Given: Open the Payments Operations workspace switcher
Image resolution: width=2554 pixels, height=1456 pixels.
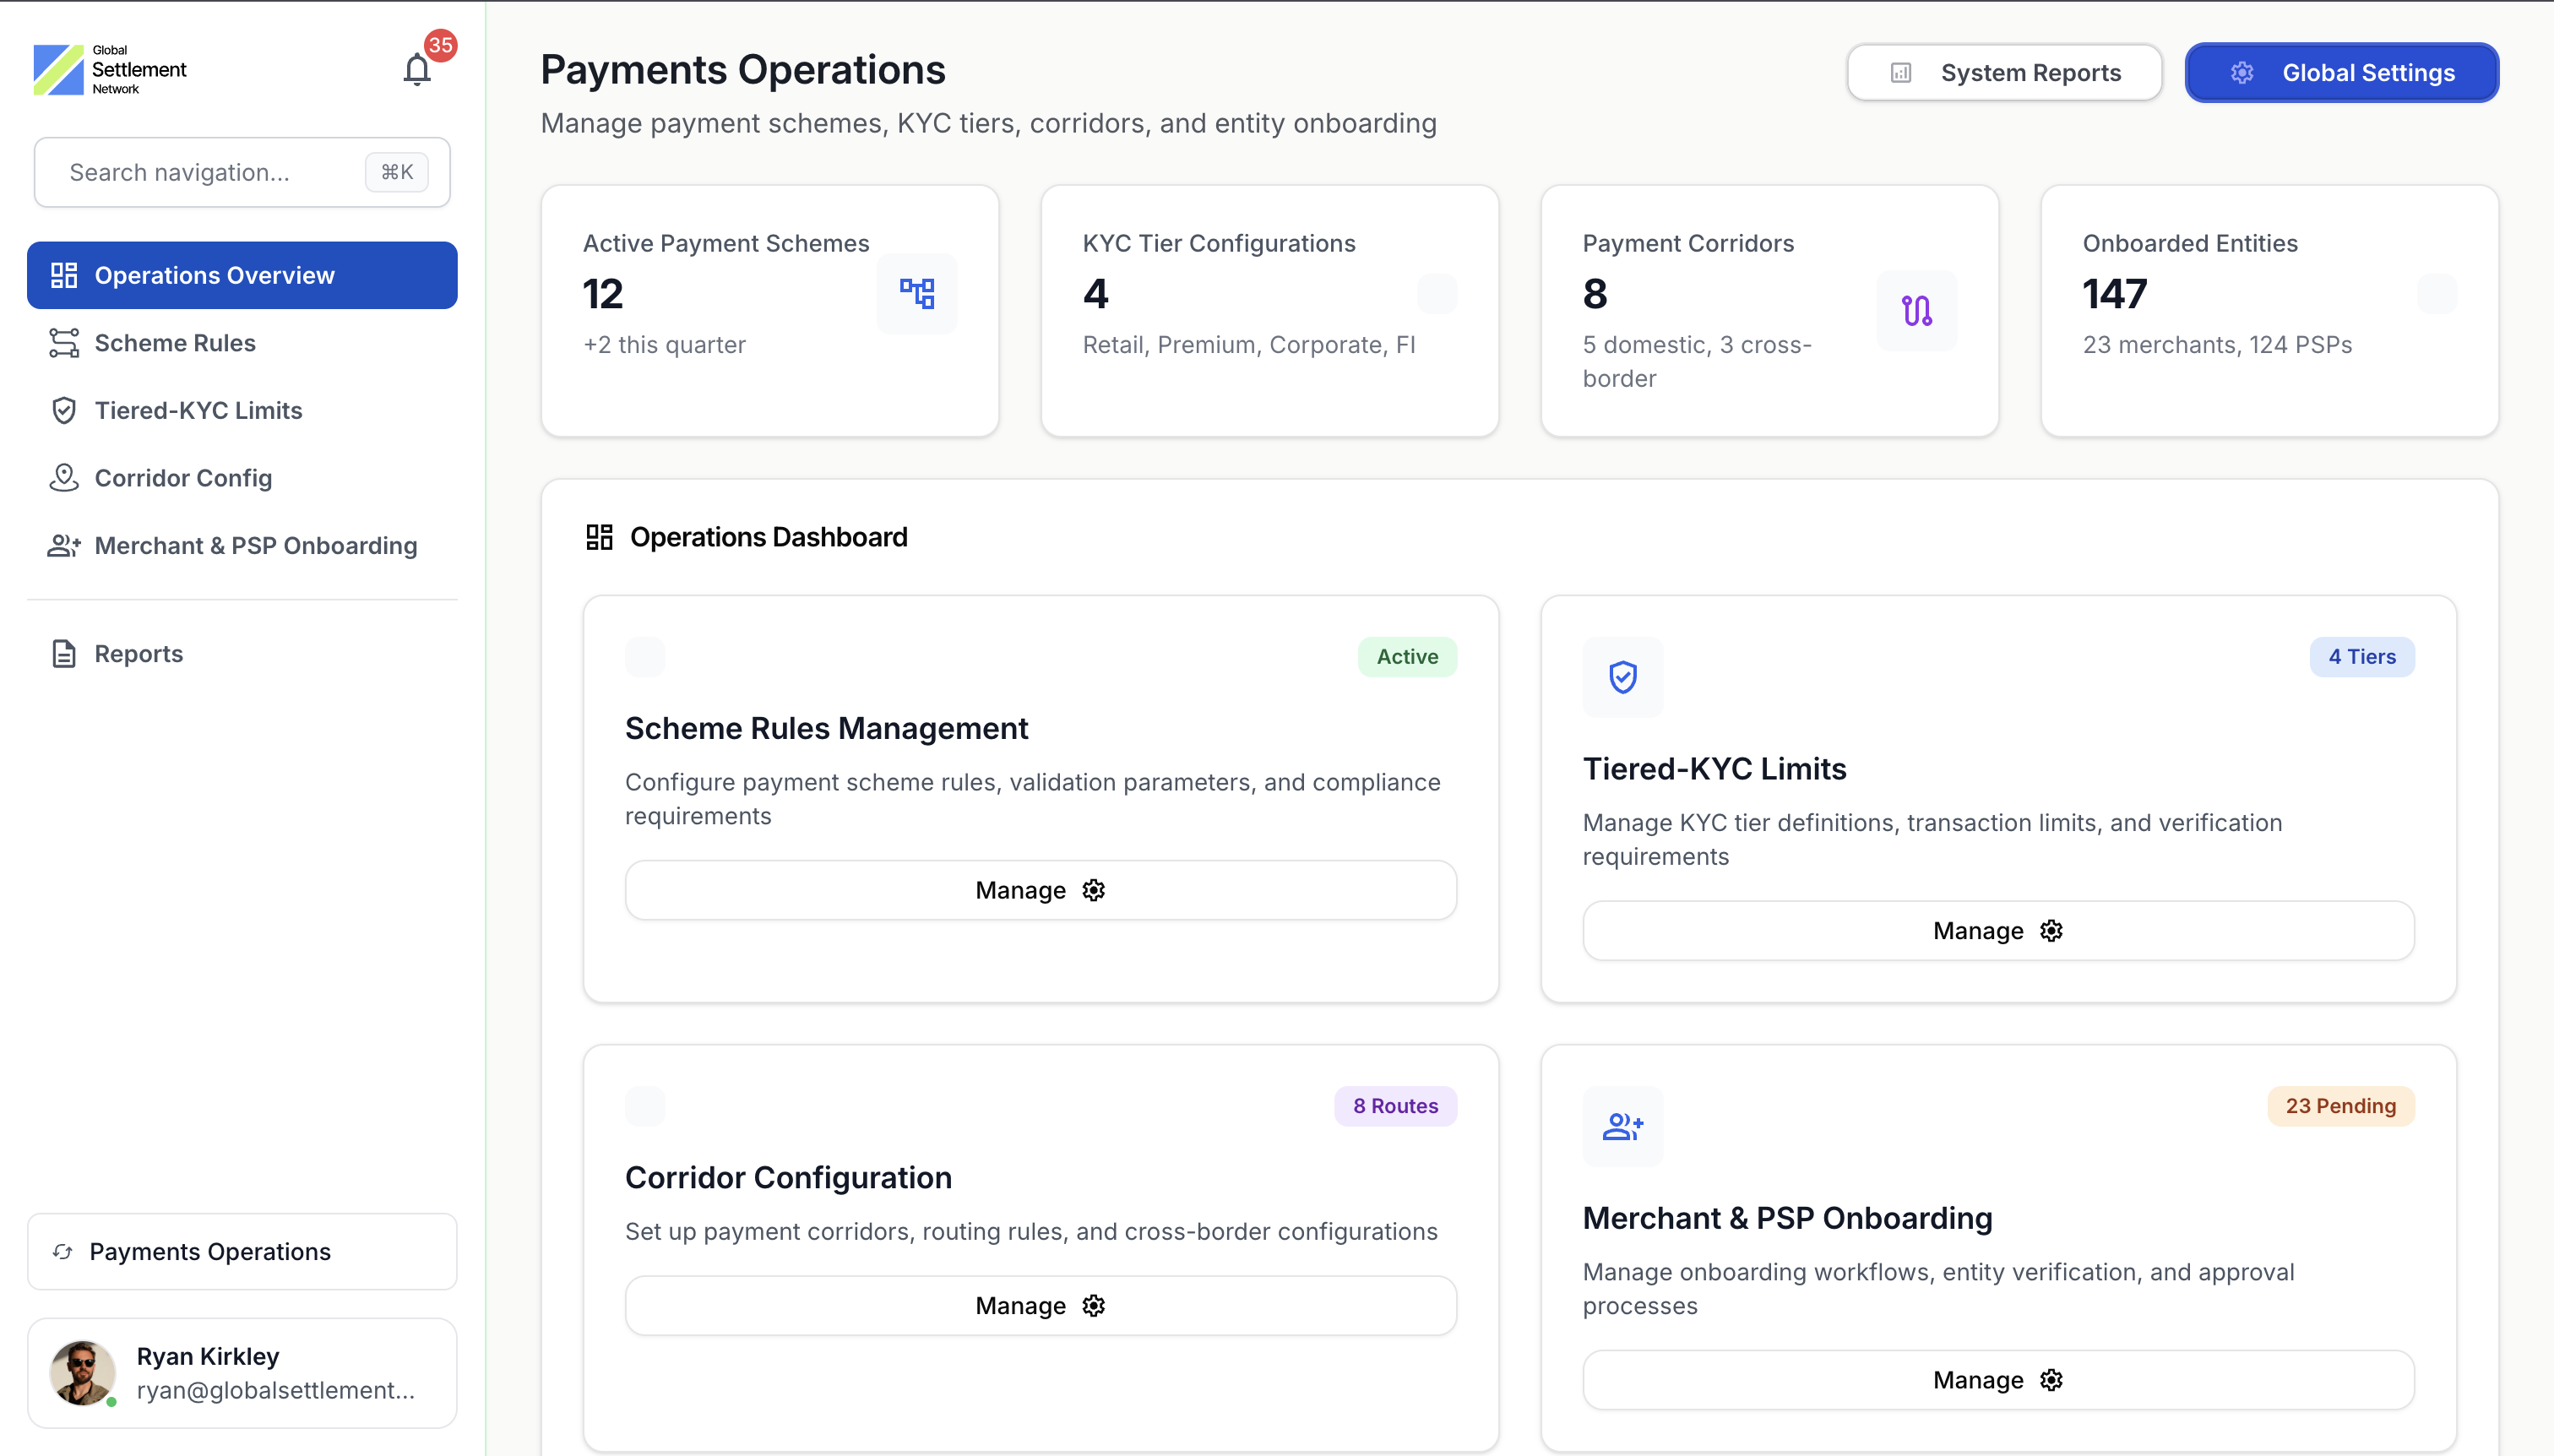Looking at the screenshot, I should click(x=242, y=1251).
